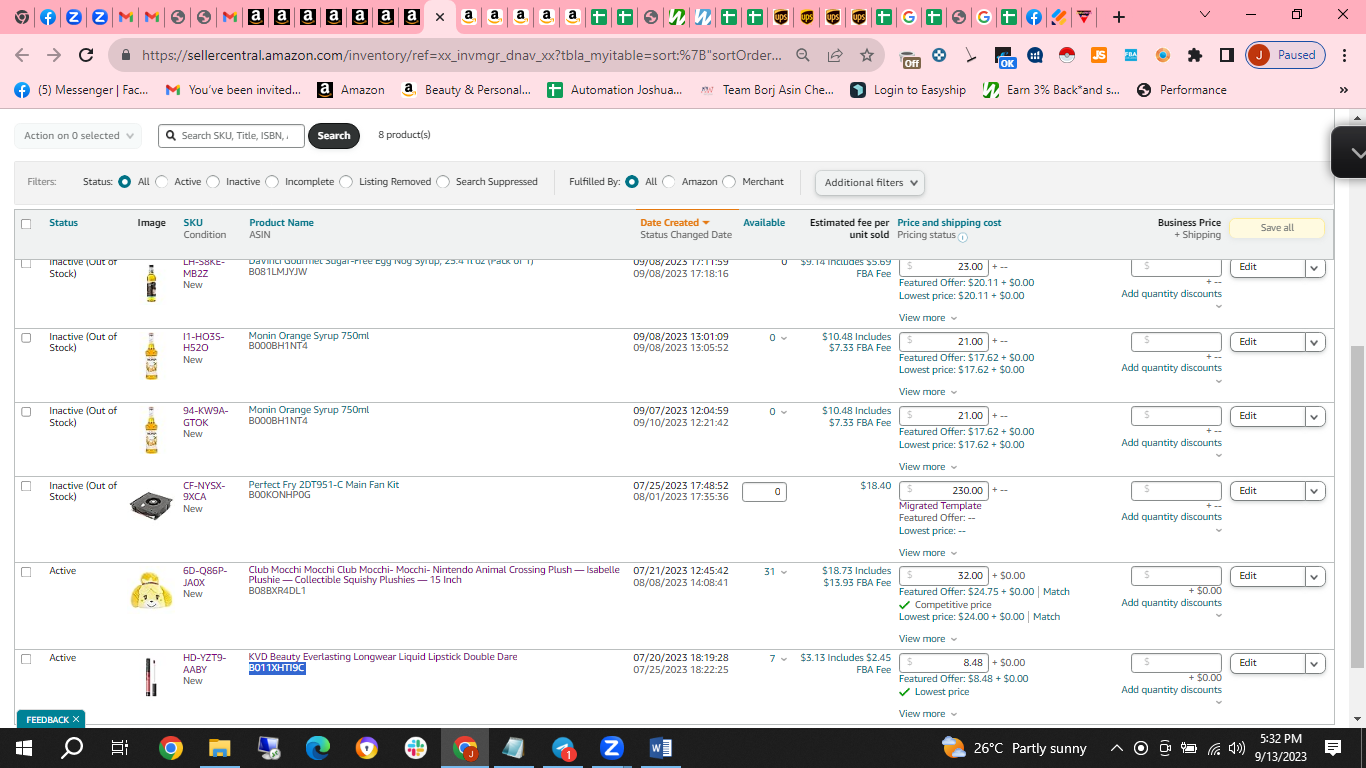Expand 'View more' under KVD lipstick pricing
Viewport: 1366px width, 768px height.
(927, 714)
